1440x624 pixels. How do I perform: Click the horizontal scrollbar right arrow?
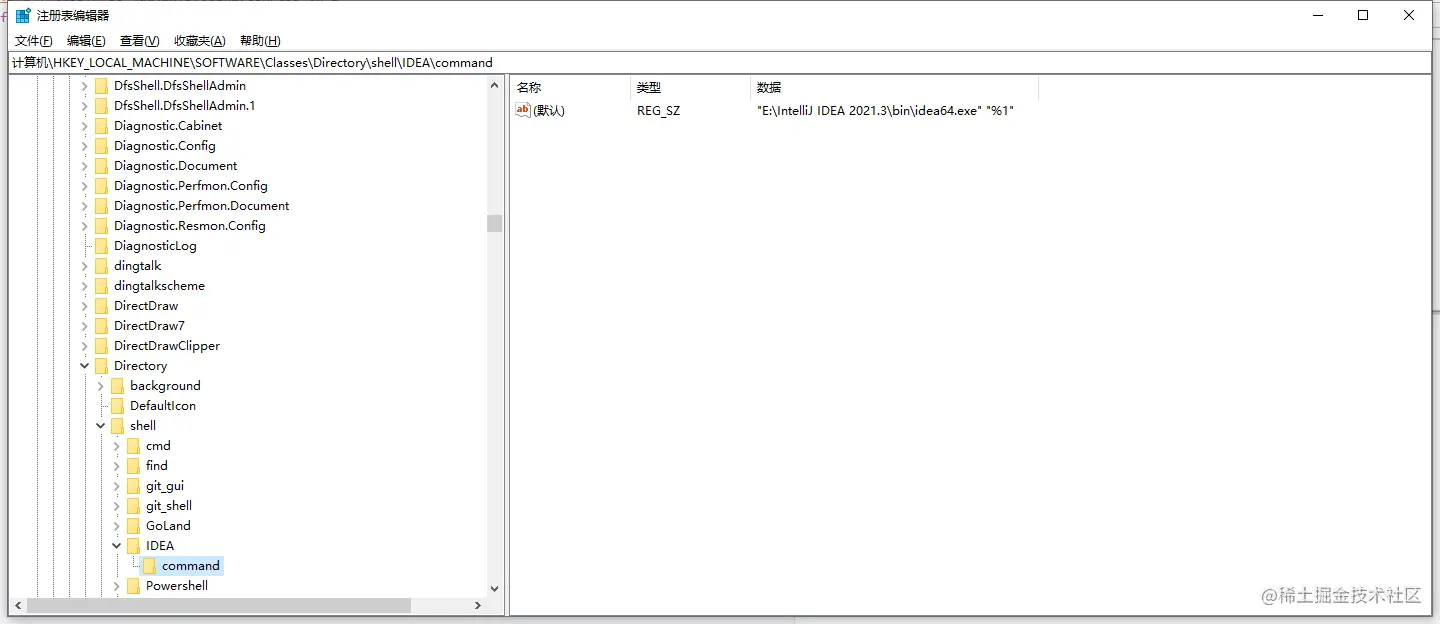478,606
